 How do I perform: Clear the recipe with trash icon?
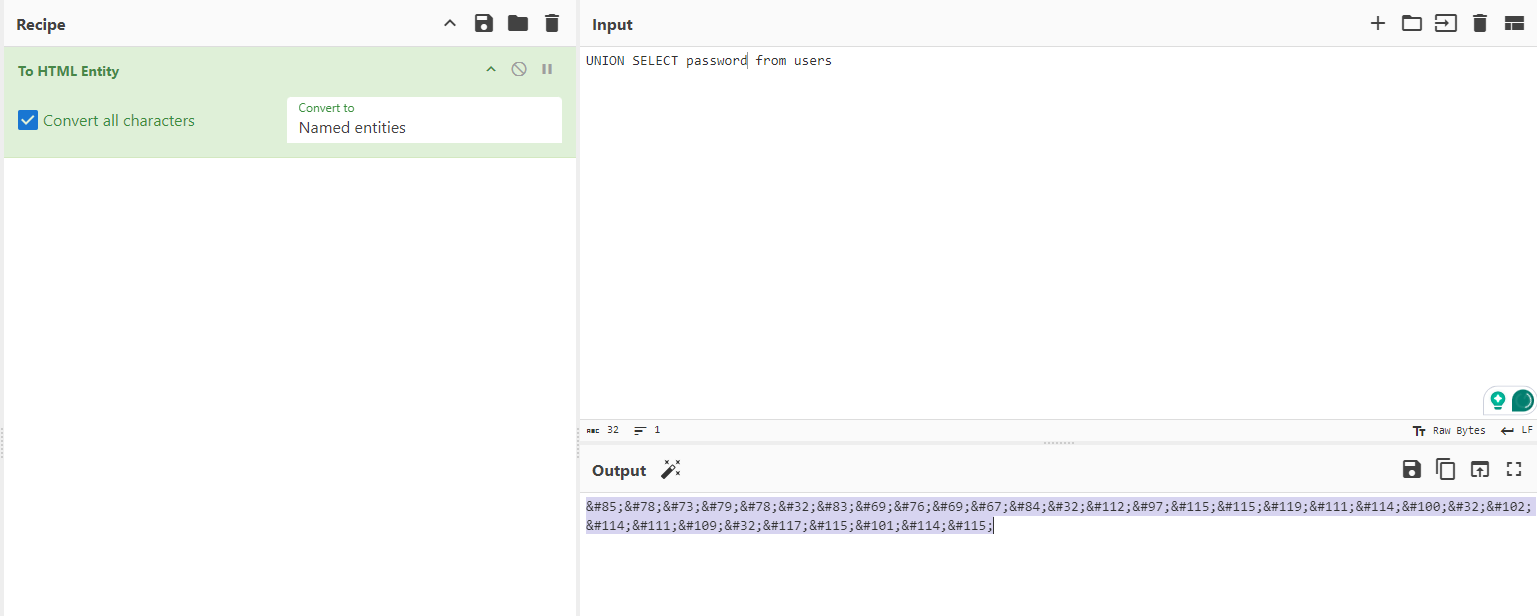click(x=551, y=24)
